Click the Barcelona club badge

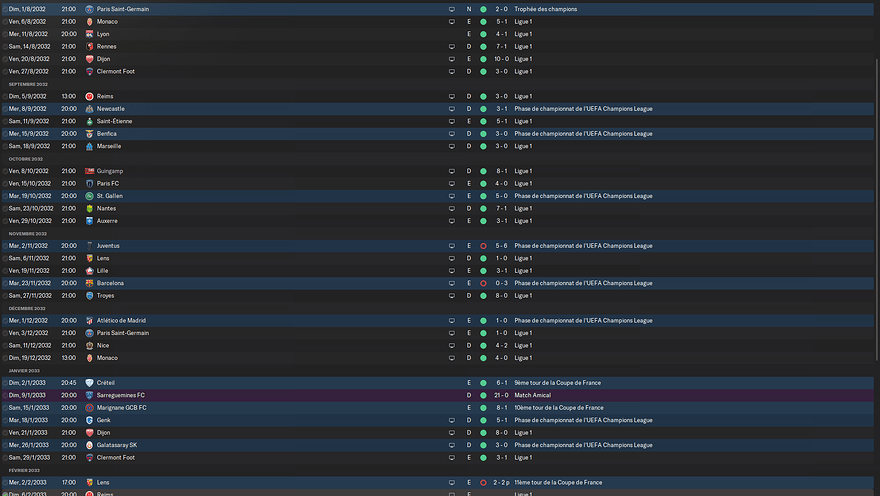90,283
